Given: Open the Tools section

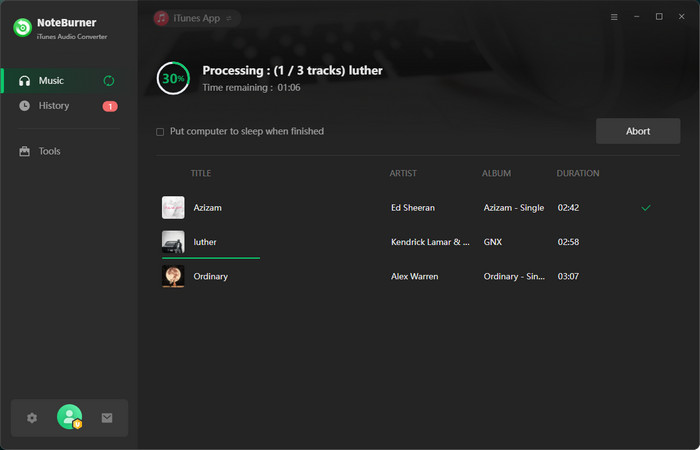Looking at the screenshot, I should [49, 151].
